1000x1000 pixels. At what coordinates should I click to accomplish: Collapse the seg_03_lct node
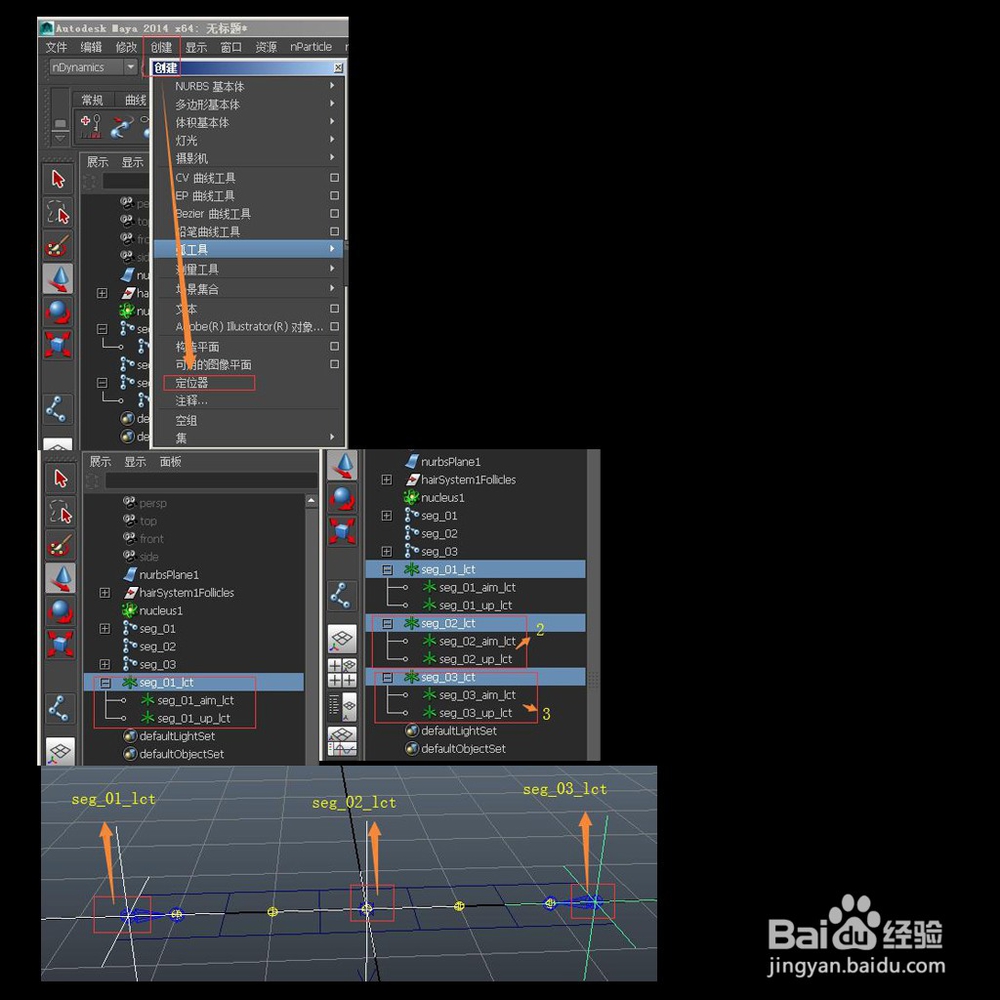[x=387, y=677]
